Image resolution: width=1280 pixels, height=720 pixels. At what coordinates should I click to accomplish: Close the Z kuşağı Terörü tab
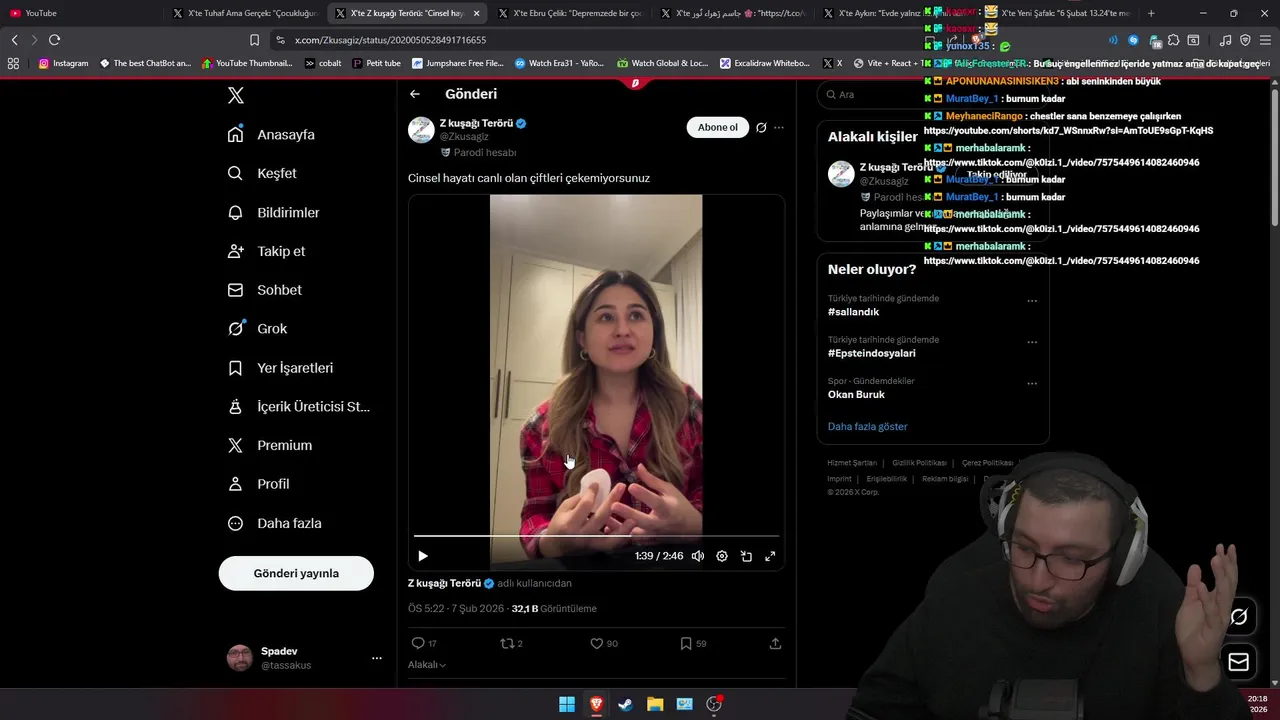coord(476,13)
